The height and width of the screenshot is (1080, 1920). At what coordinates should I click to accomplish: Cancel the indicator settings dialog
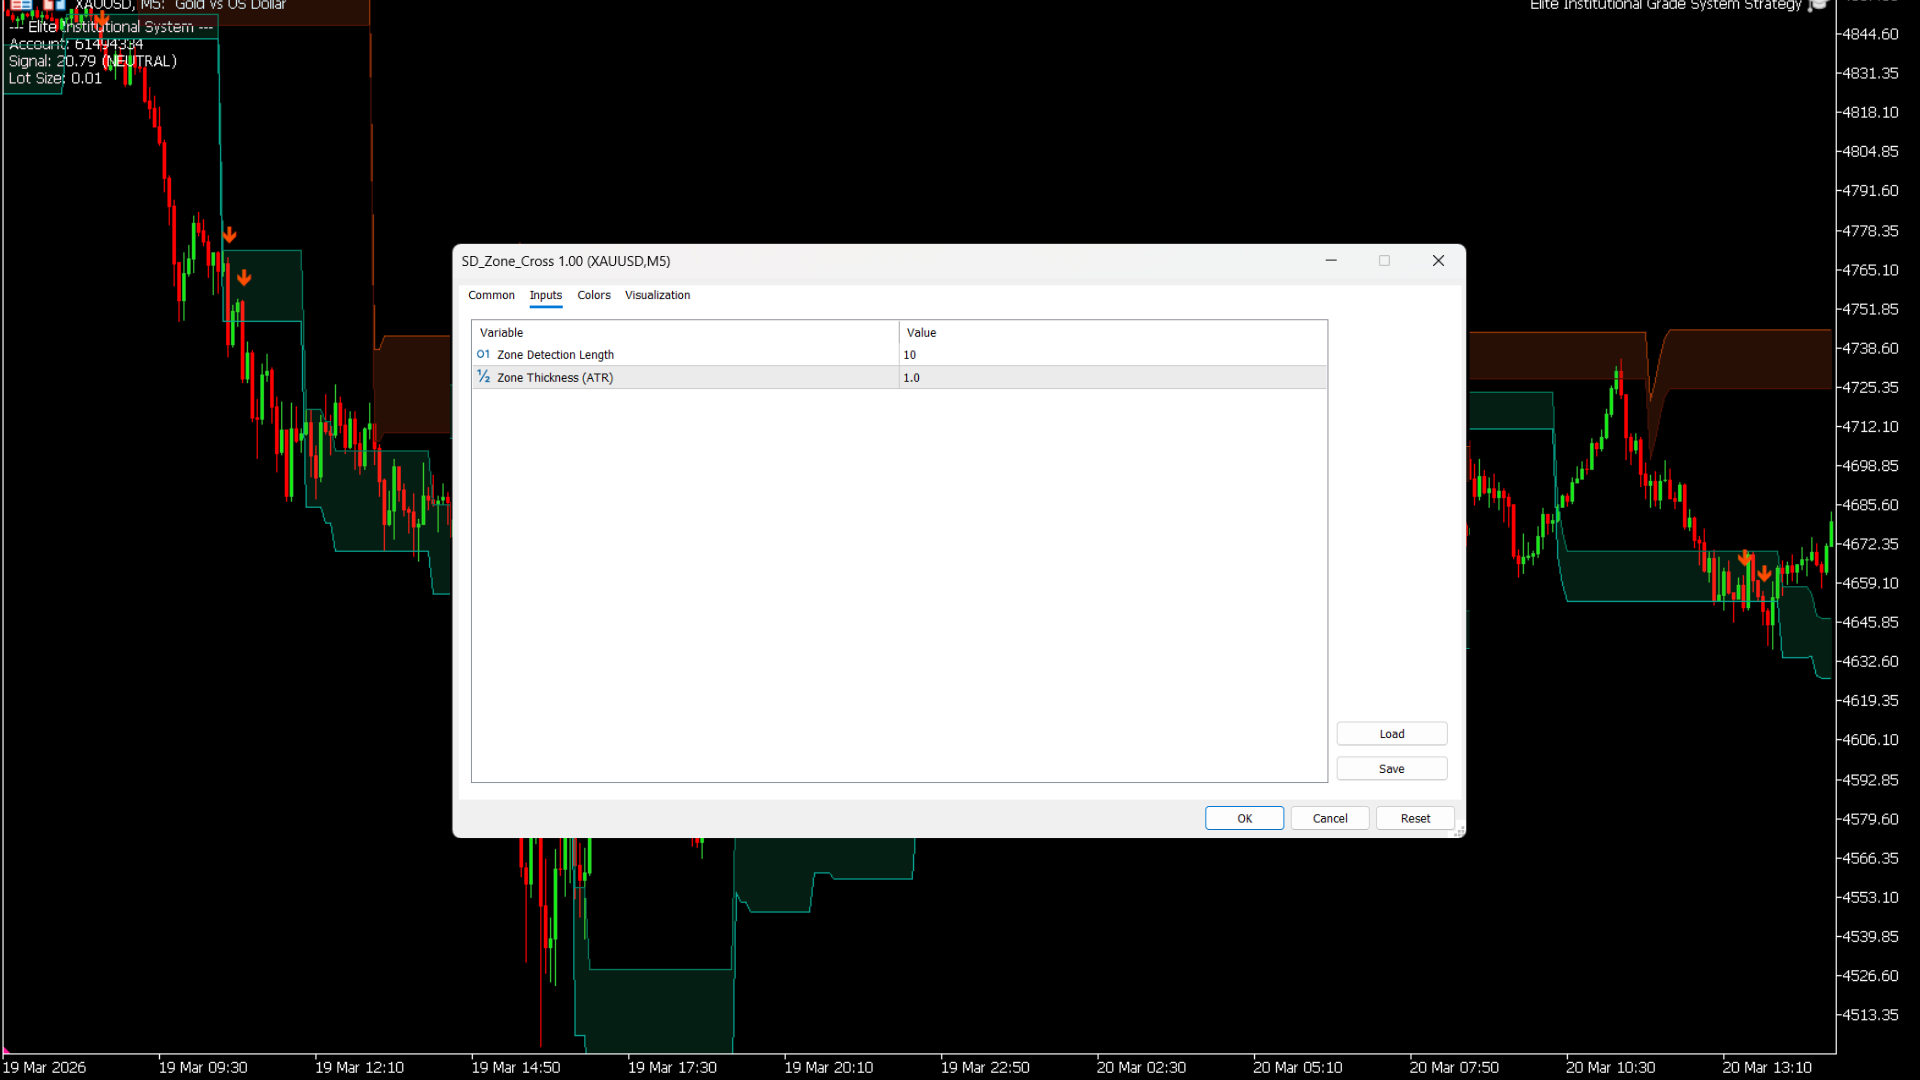[x=1329, y=818]
